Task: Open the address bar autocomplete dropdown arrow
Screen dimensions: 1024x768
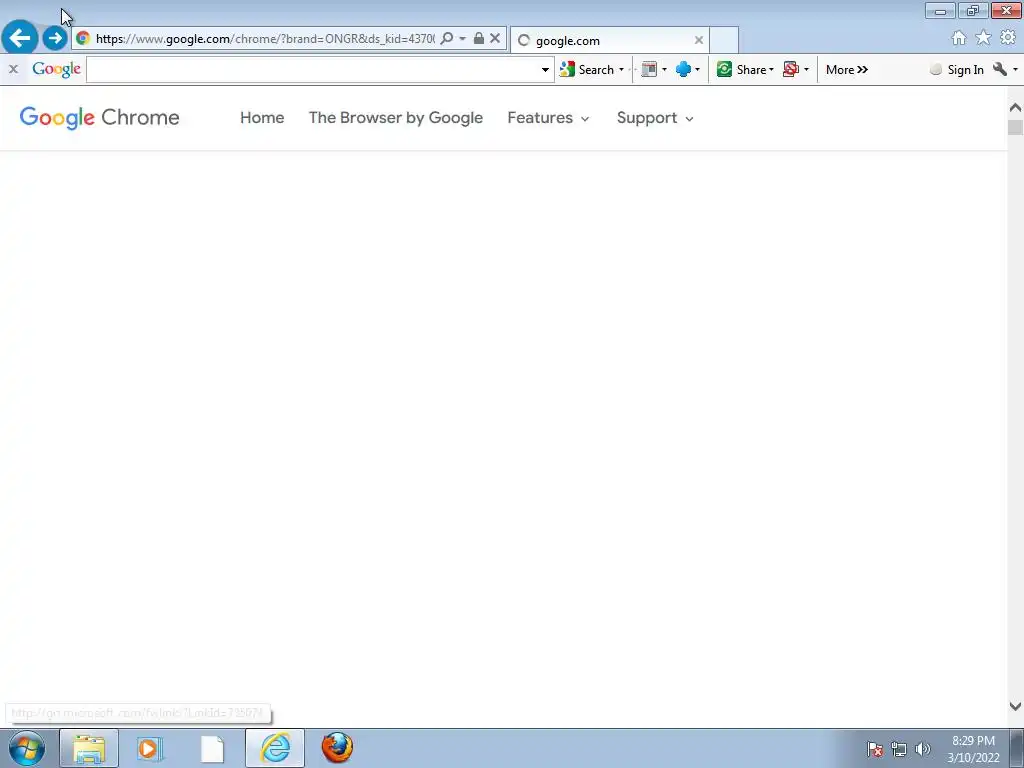Action: [x=462, y=38]
